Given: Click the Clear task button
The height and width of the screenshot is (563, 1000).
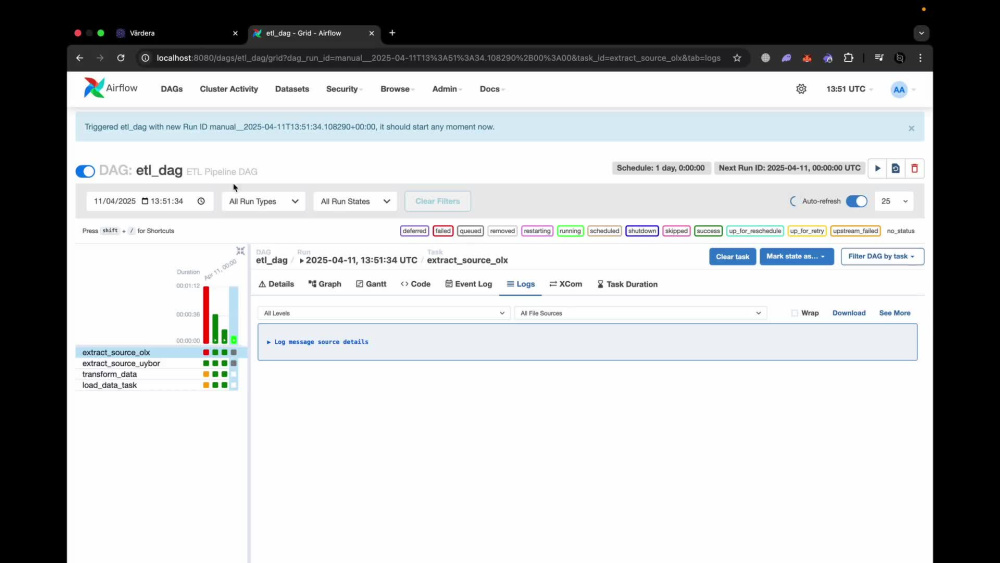Looking at the screenshot, I should tap(732, 256).
